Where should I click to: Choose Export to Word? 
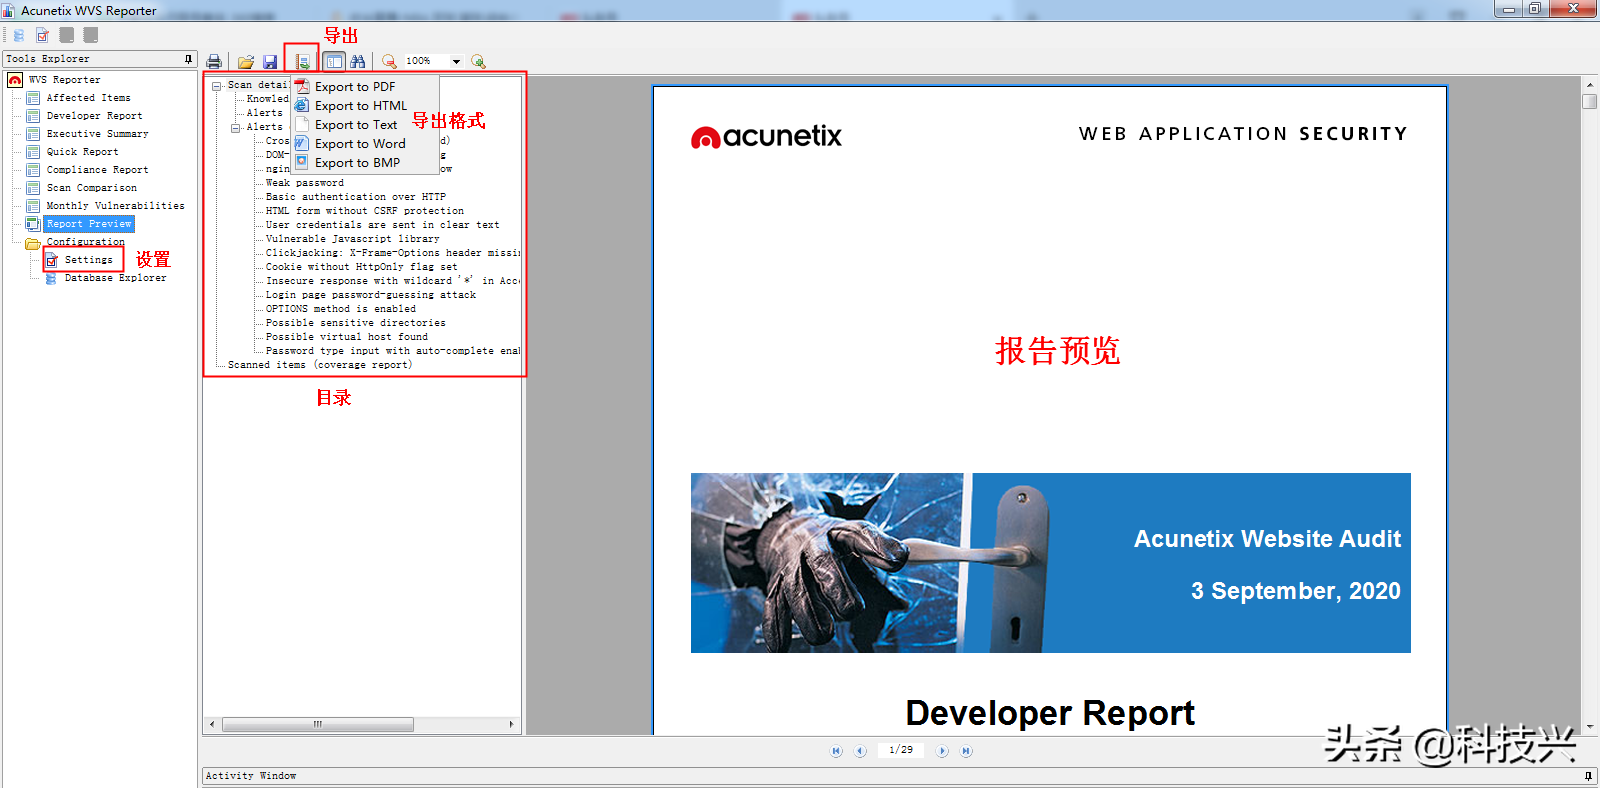(x=360, y=144)
